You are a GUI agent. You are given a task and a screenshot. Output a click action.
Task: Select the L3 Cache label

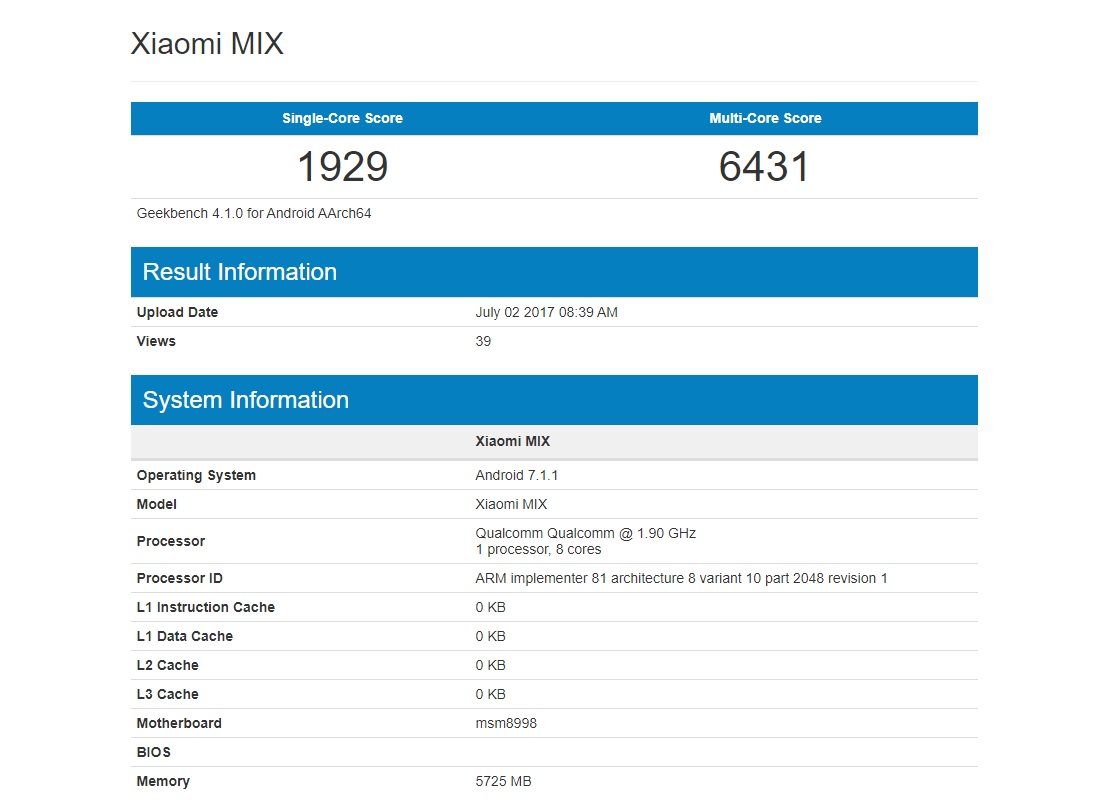(167, 695)
